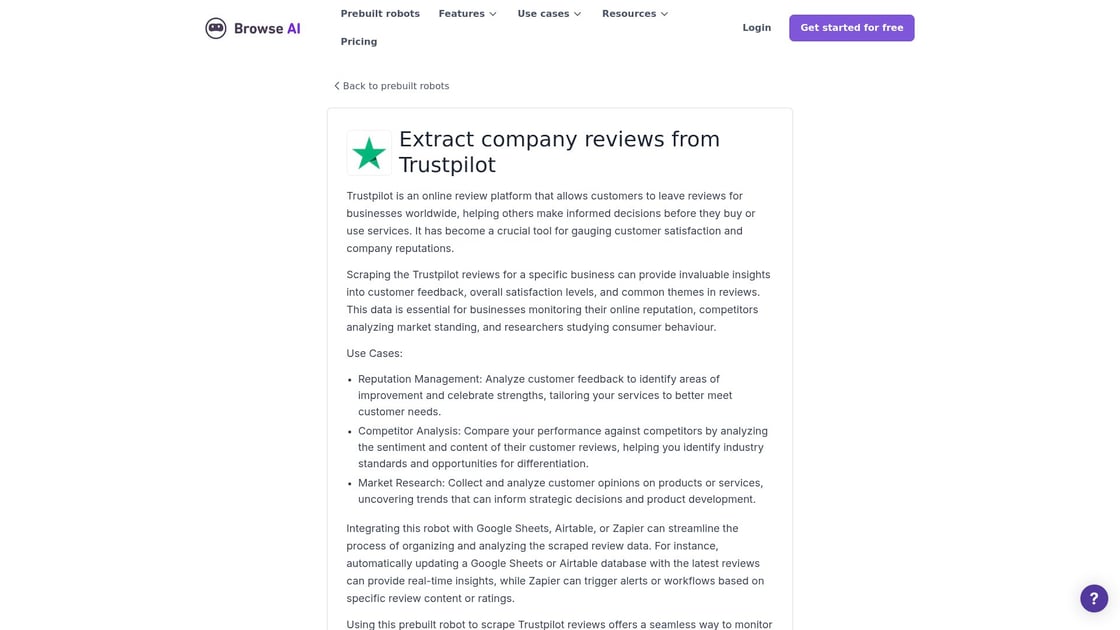
Task: Click the Trustpilot green star icon
Action: 369,153
